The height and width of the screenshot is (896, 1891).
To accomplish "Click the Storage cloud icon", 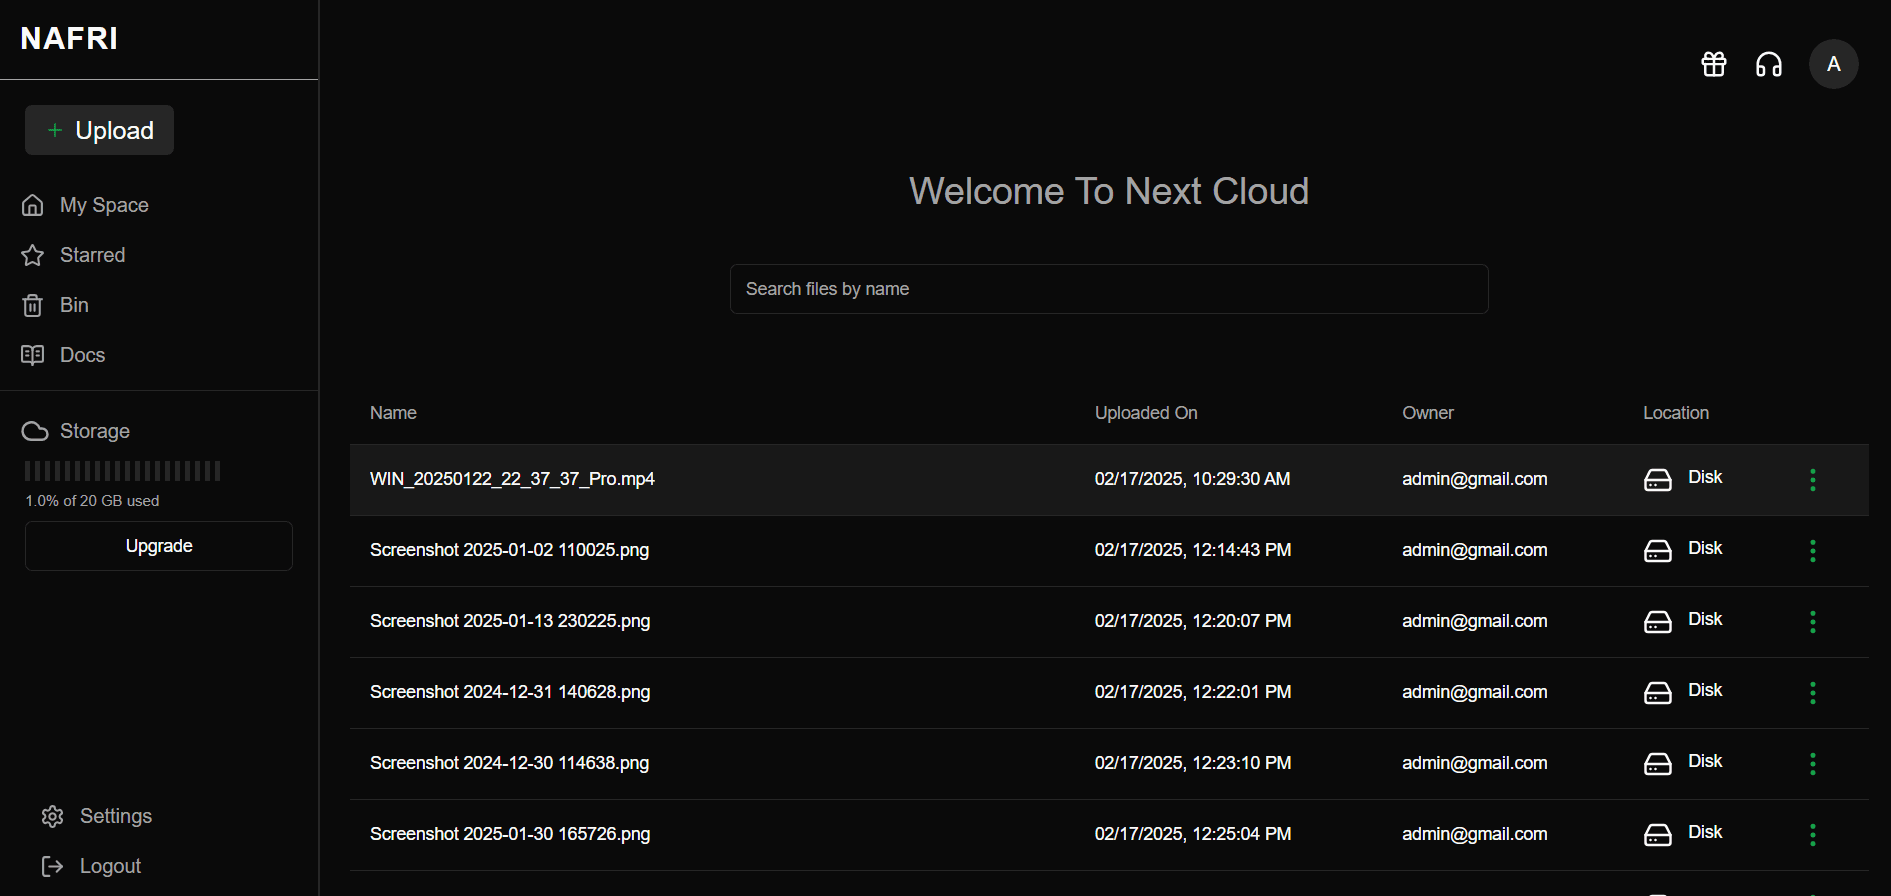I will point(35,431).
